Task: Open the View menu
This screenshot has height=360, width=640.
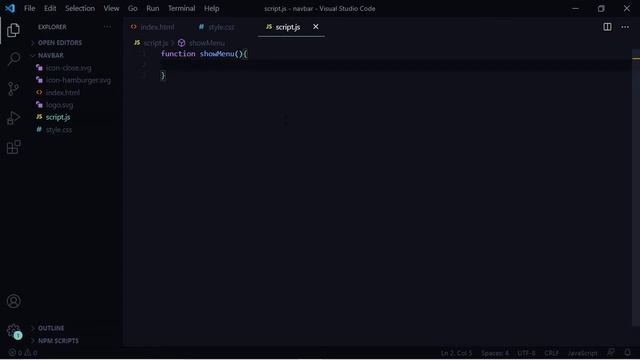Action: (111, 8)
